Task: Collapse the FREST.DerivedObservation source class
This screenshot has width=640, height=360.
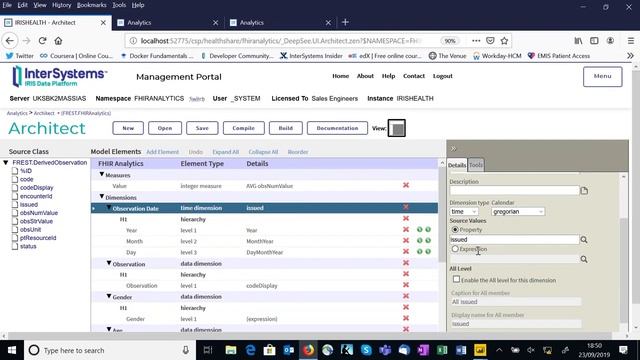Action: click(6, 162)
